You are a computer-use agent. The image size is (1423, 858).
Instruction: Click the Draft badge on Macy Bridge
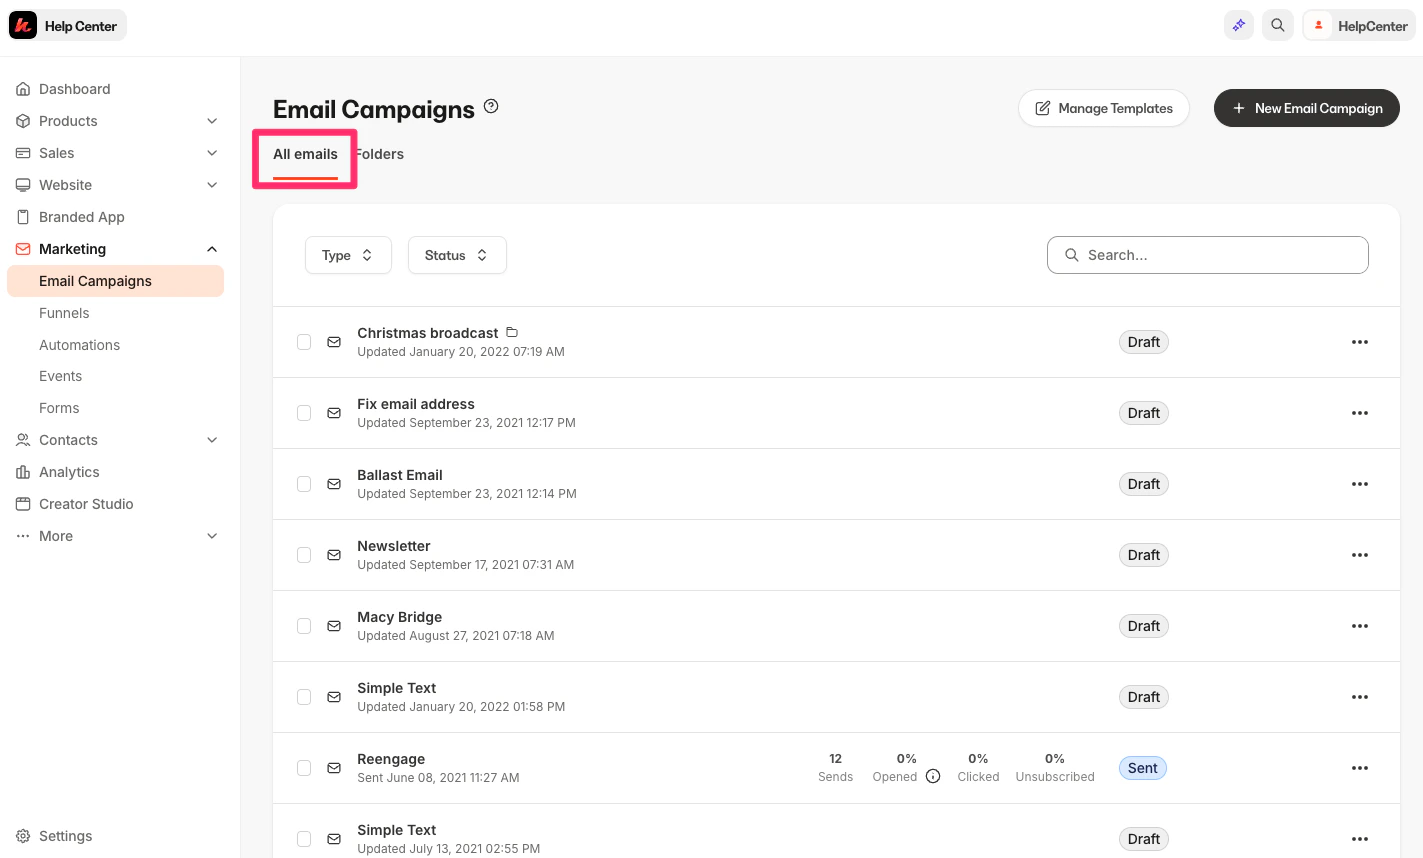click(x=1144, y=626)
